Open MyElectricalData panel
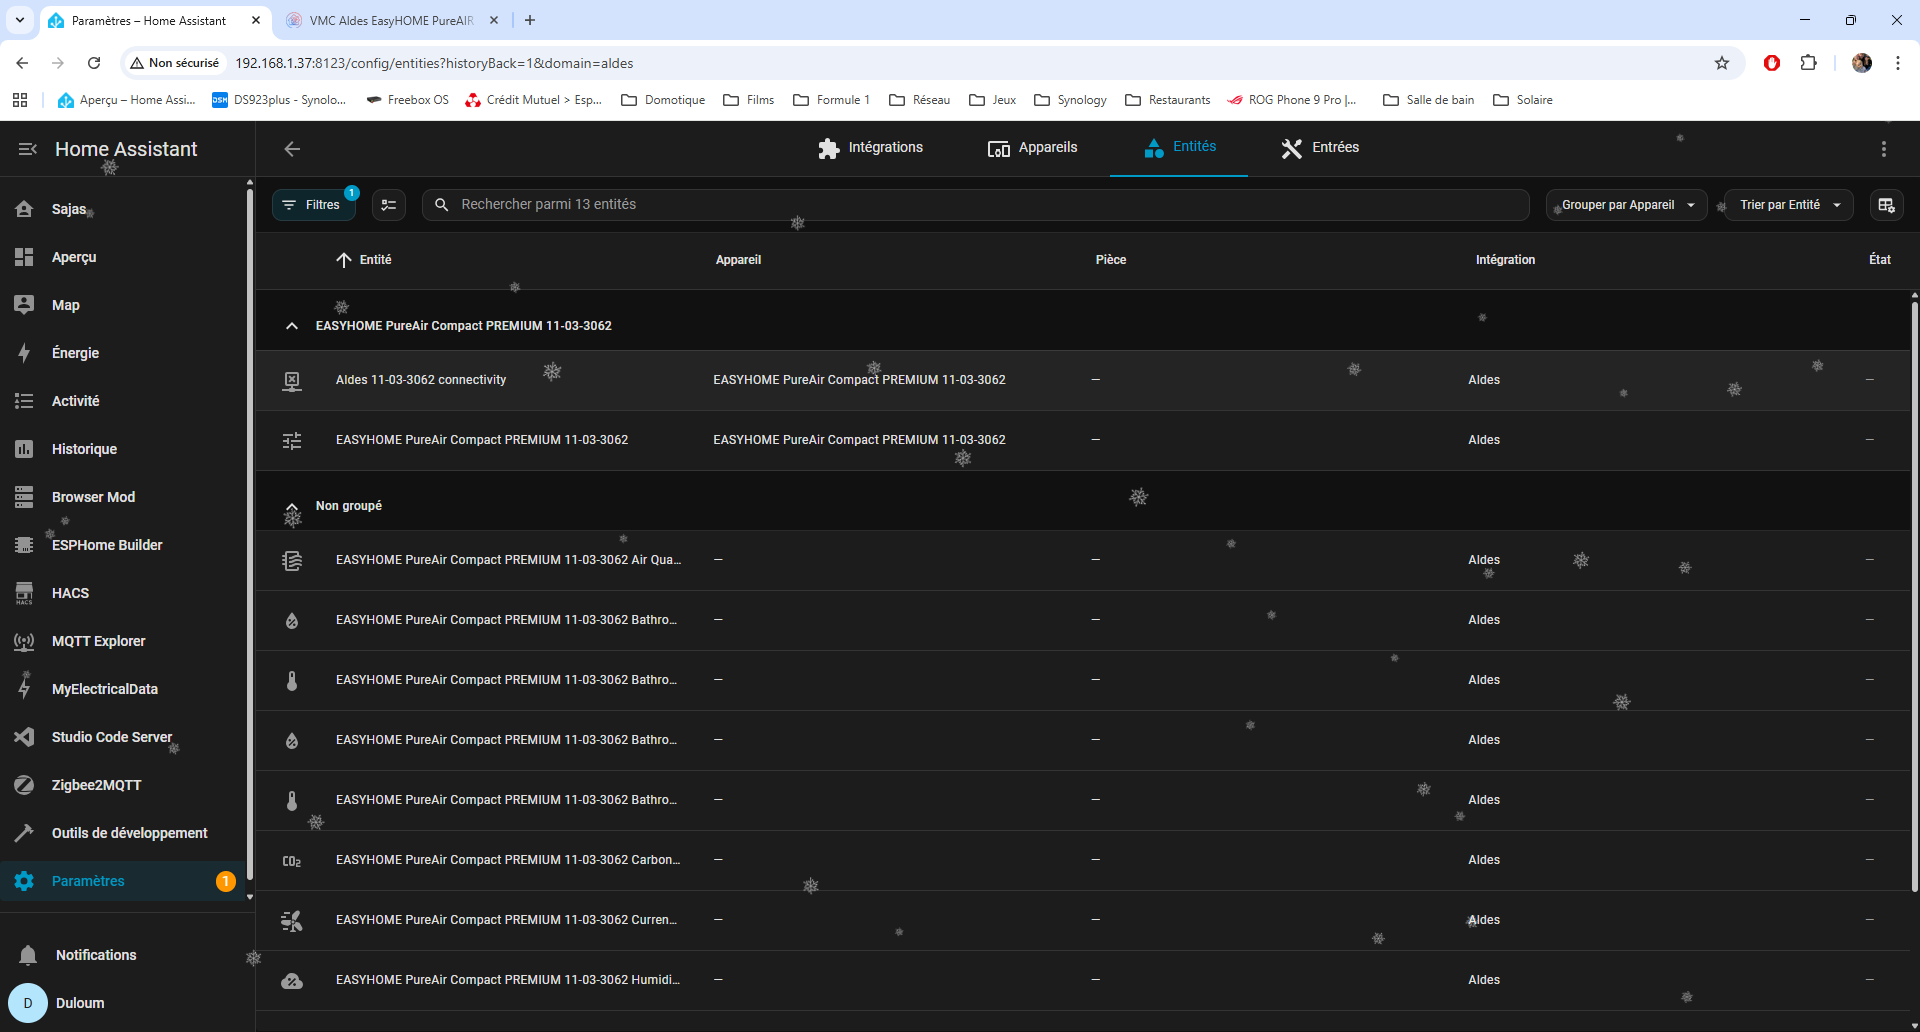The width and height of the screenshot is (1920, 1032). tap(122, 689)
